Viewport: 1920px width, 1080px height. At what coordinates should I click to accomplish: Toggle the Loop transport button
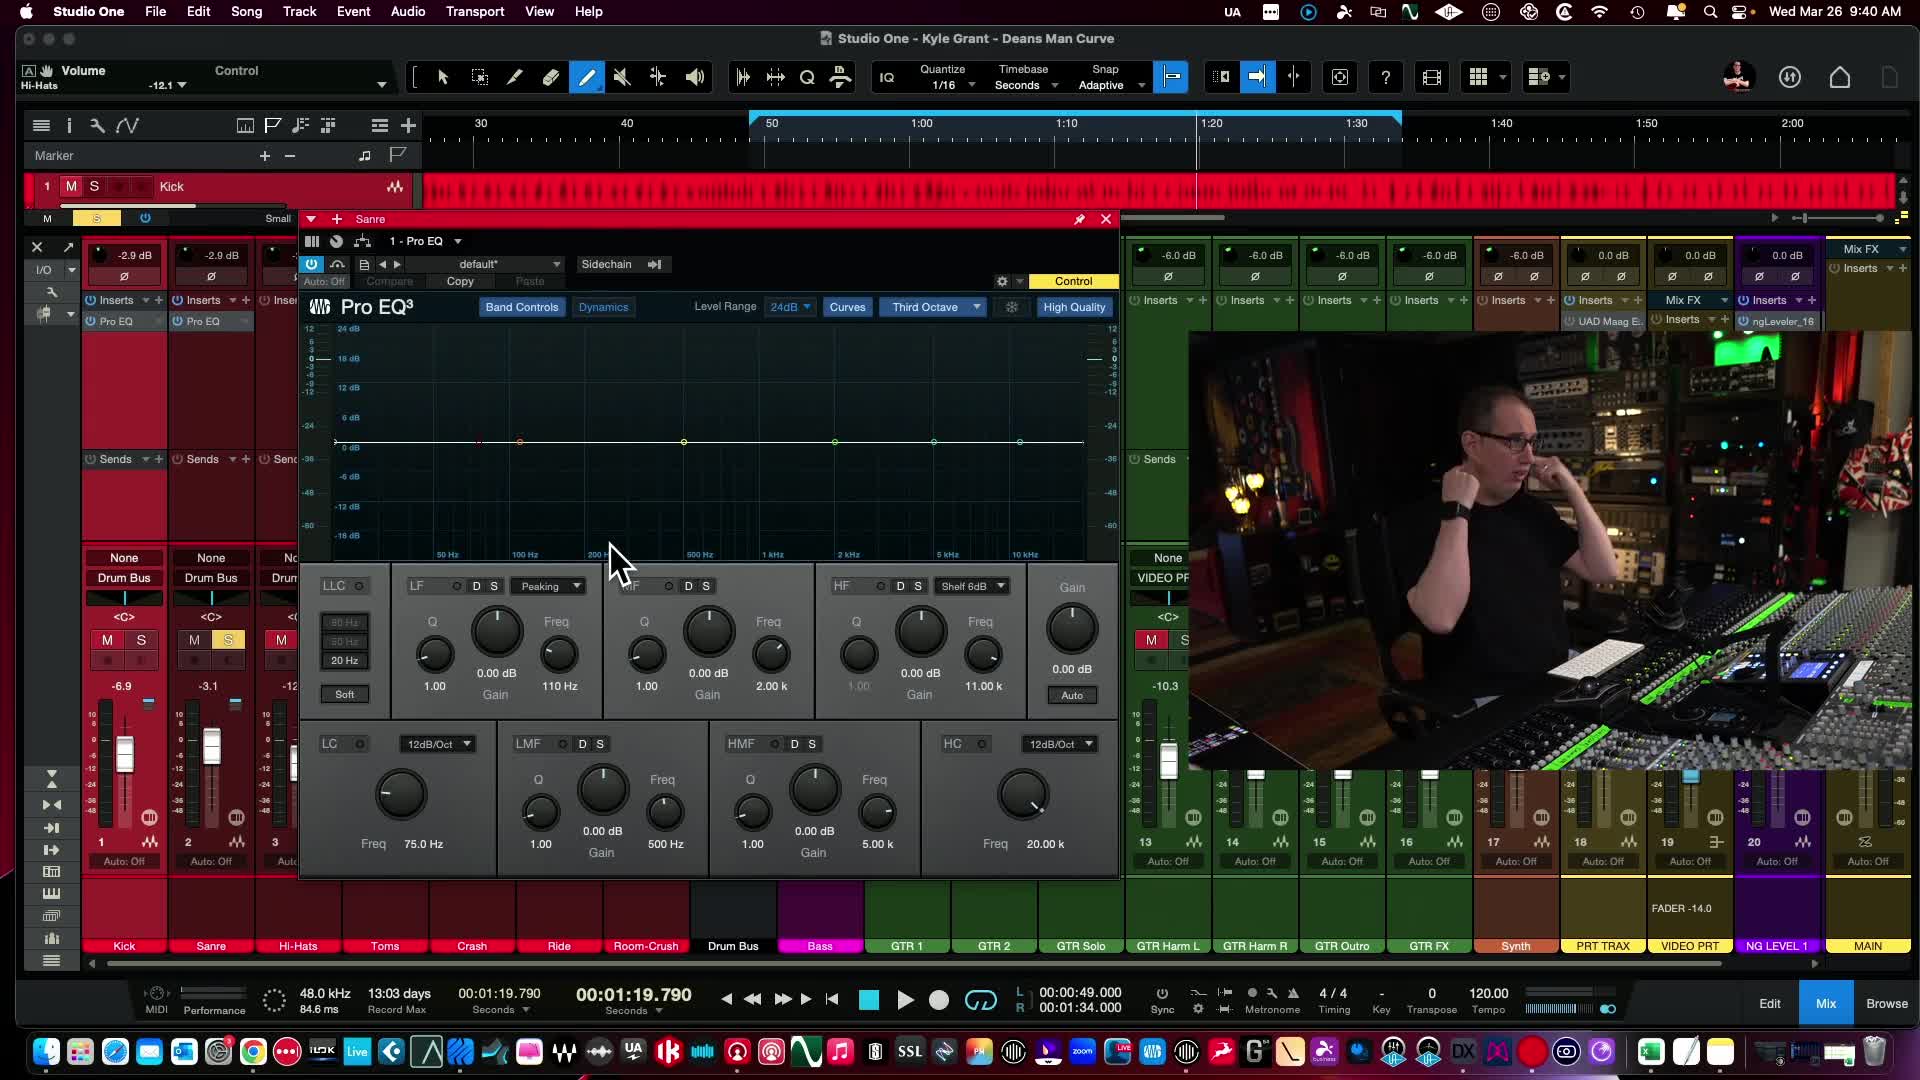(x=981, y=1000)
